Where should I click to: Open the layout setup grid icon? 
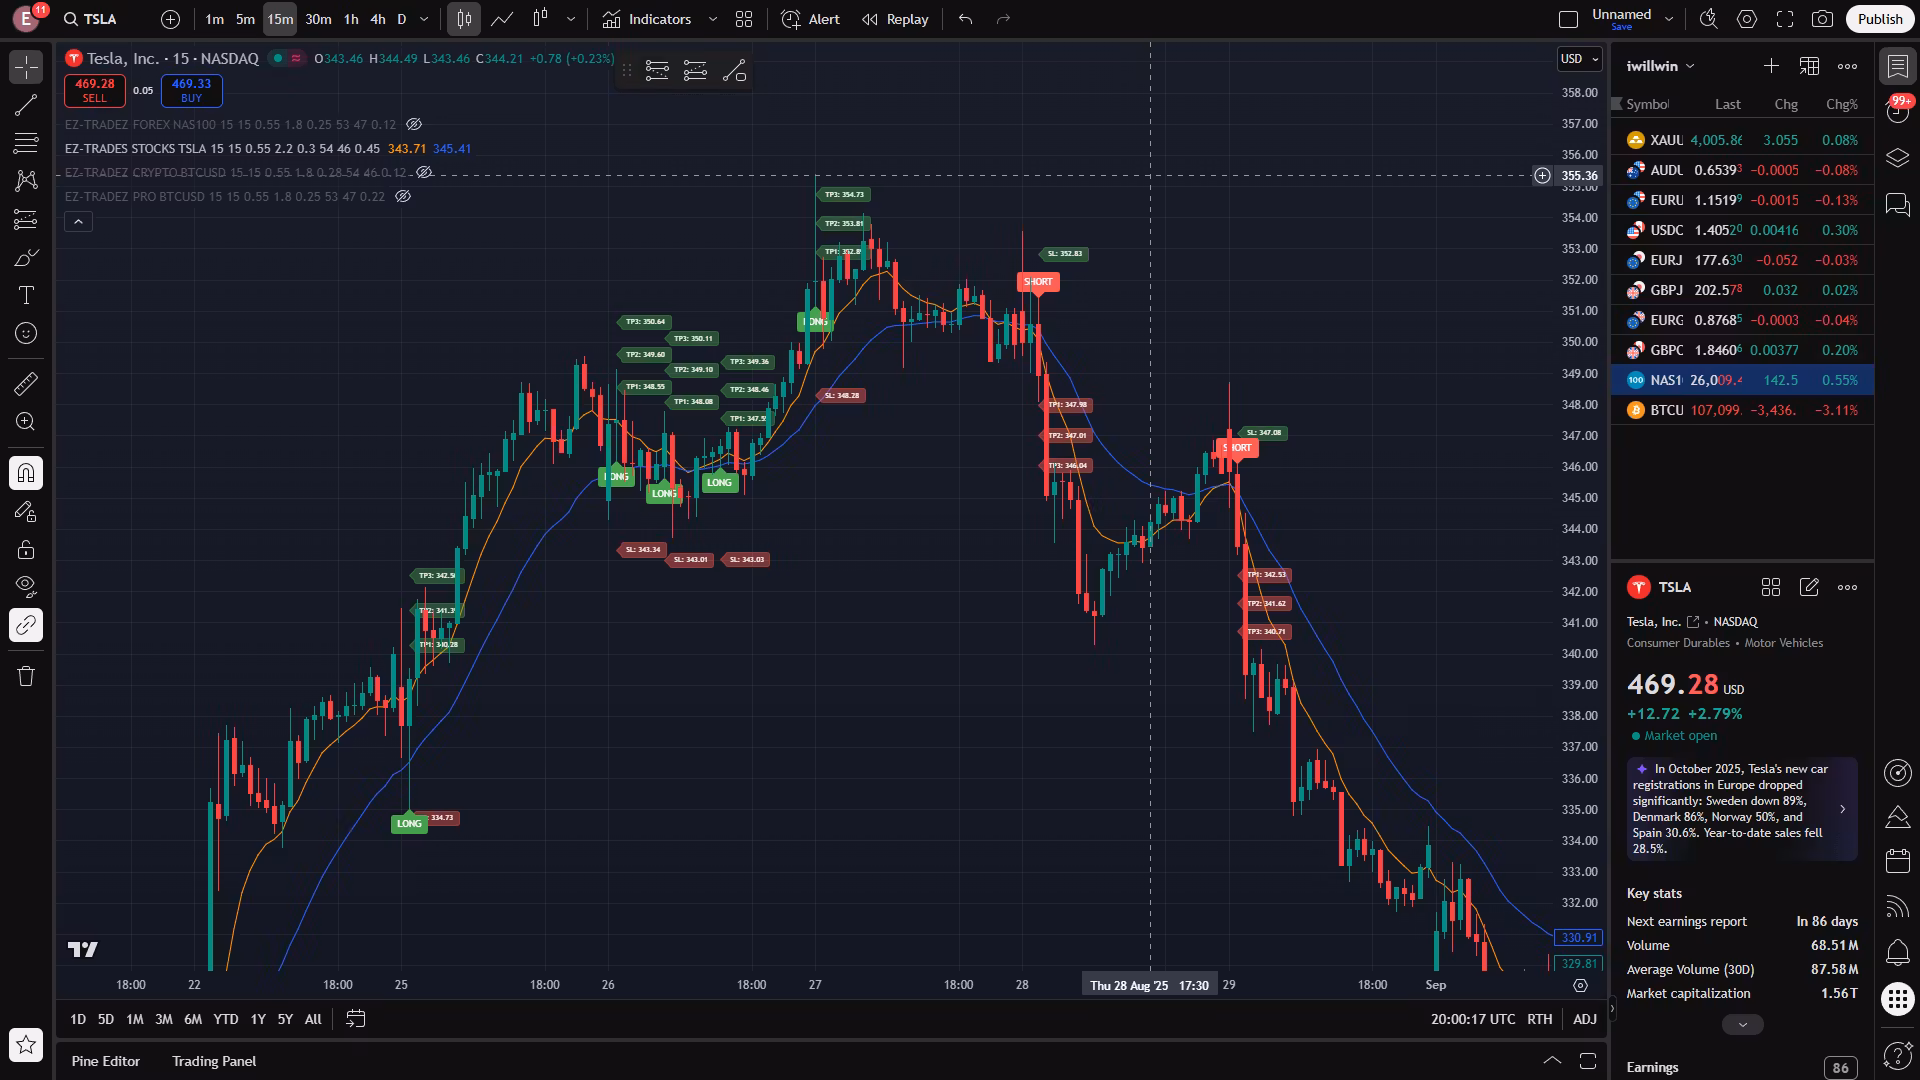744,19
